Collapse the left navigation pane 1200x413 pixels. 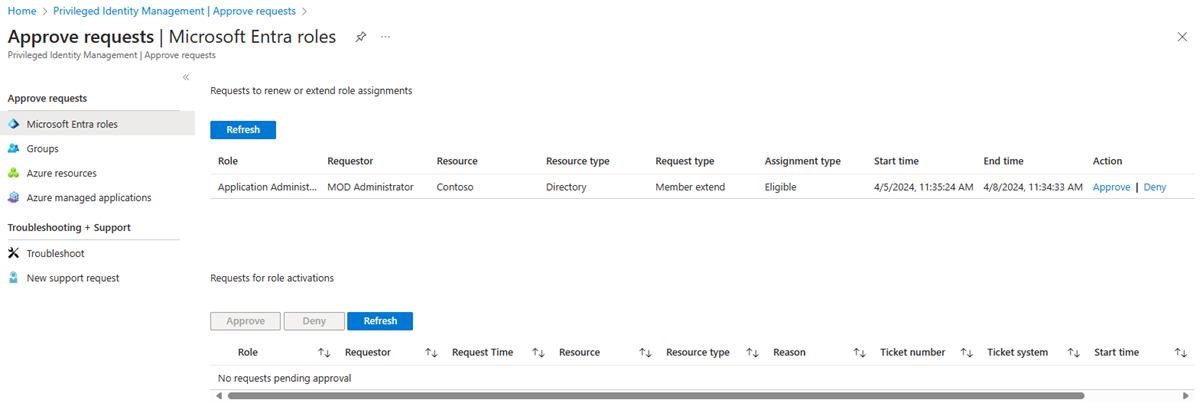tap(186, 77)
